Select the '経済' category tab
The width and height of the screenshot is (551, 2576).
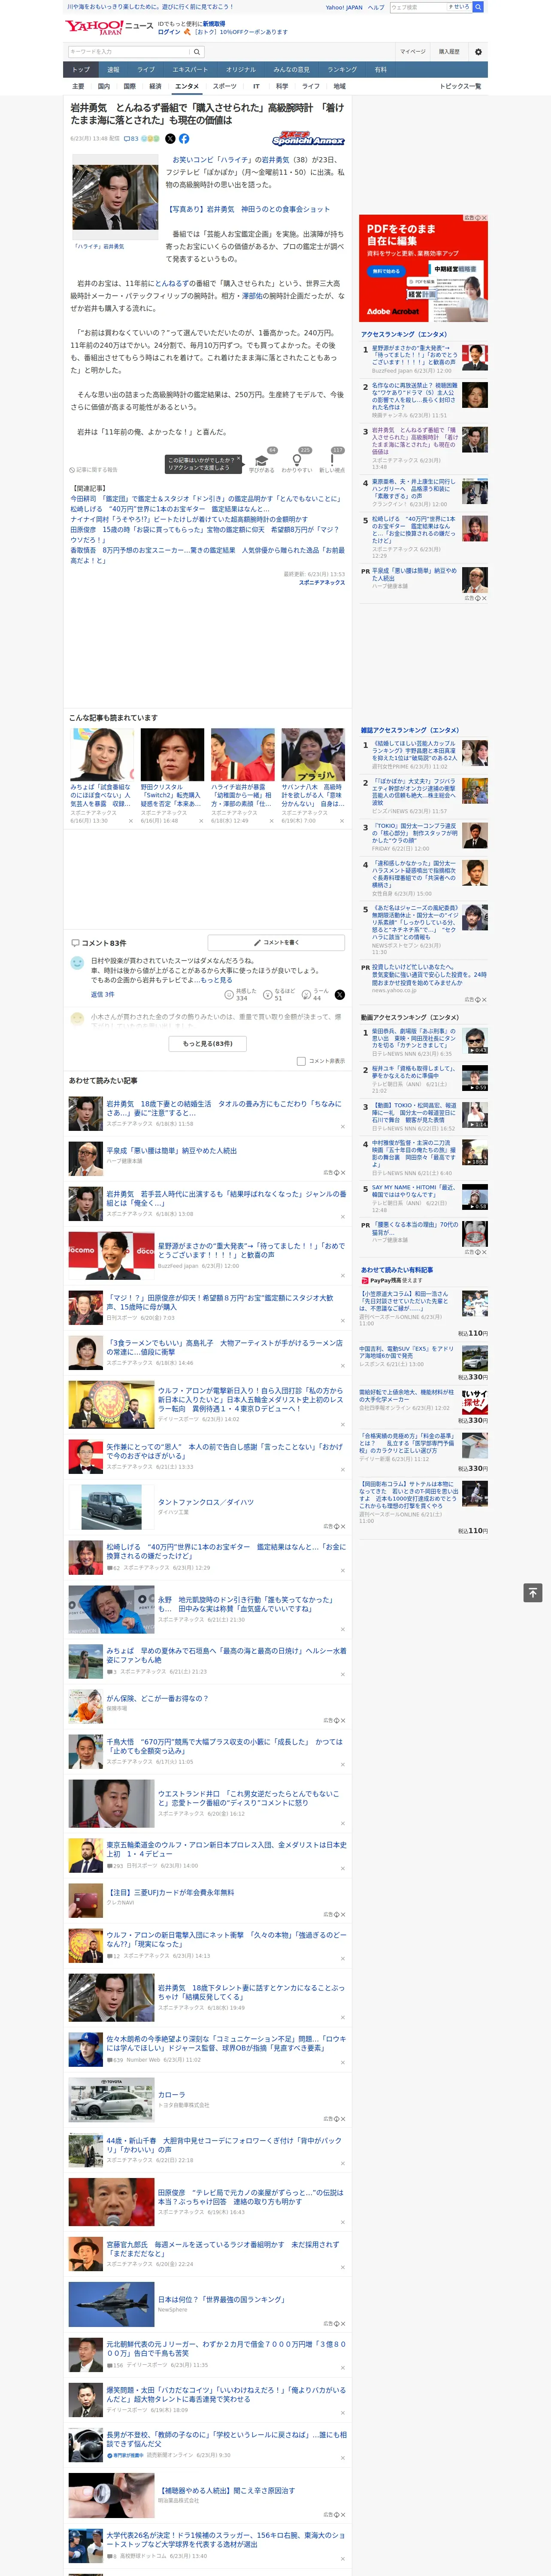155,86
